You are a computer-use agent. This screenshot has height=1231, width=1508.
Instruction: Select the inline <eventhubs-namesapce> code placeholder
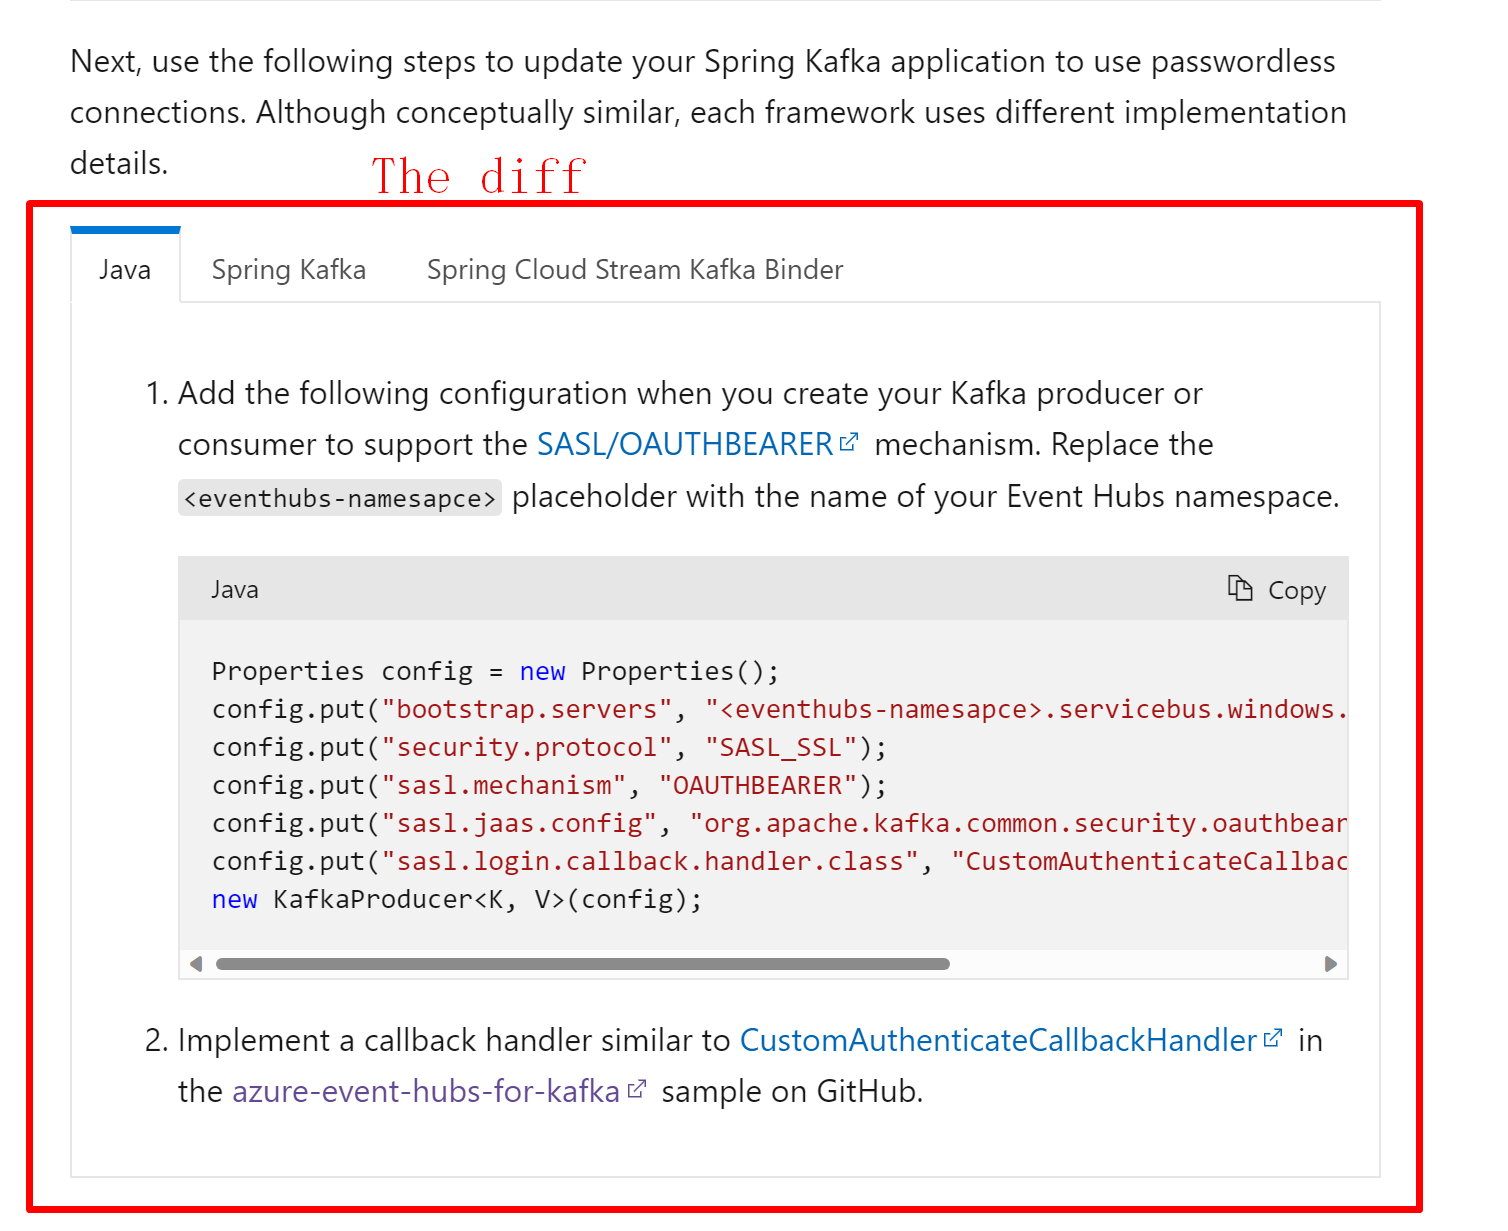click(x=339, y=496)
